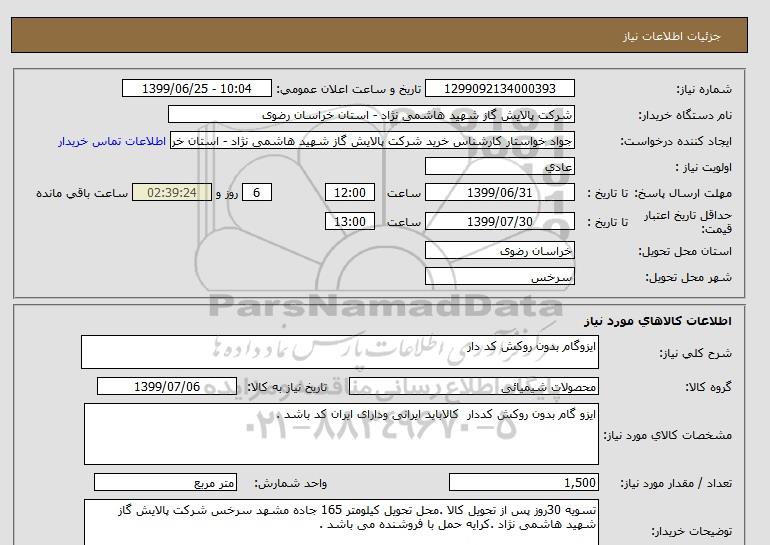Select delivery province field خراسان رضوی
Image resolution: width=770 pixels, height=545 pixels.
tap(500, 250)
